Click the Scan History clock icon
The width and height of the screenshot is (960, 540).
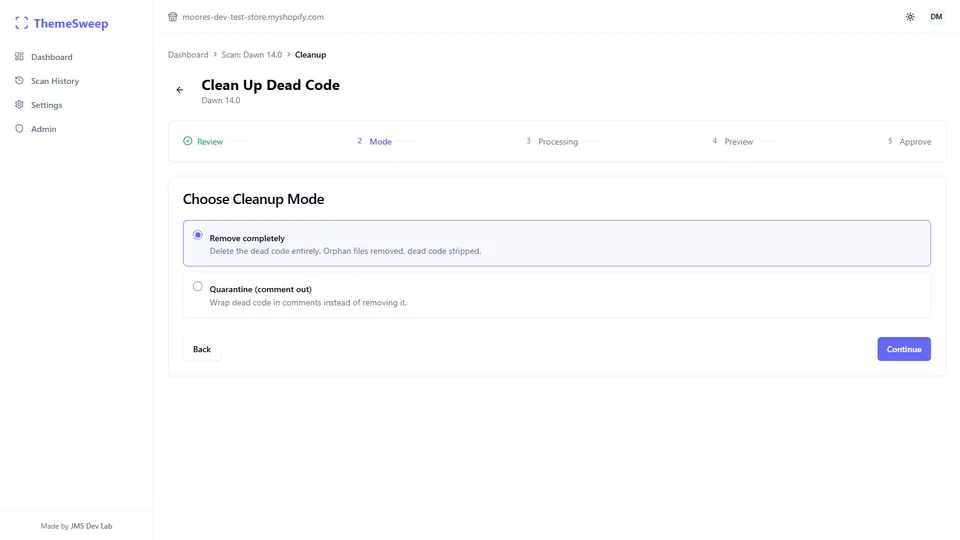click(20, 80)
